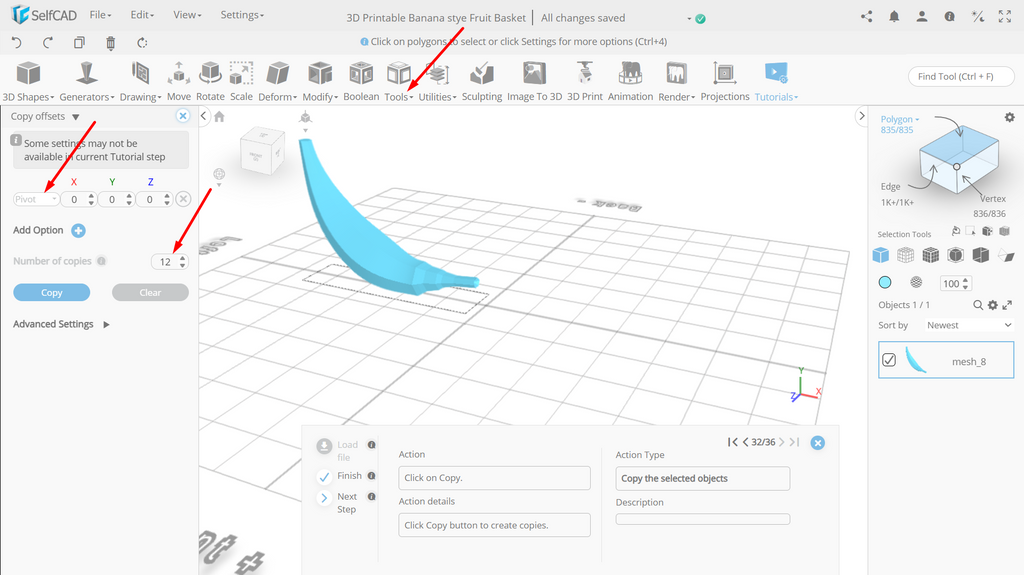The image size is (1024, 575).
Task: Open the Generators dropdown
Action: [x=86, y=82]
